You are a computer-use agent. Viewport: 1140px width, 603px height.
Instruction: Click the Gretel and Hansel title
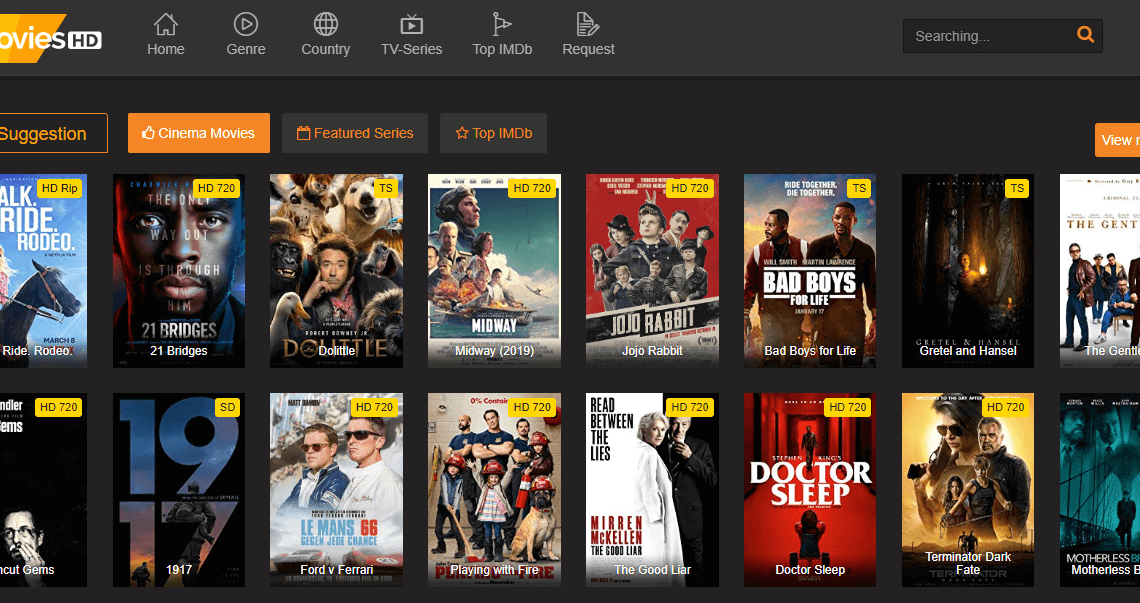(x=968, y=351)
